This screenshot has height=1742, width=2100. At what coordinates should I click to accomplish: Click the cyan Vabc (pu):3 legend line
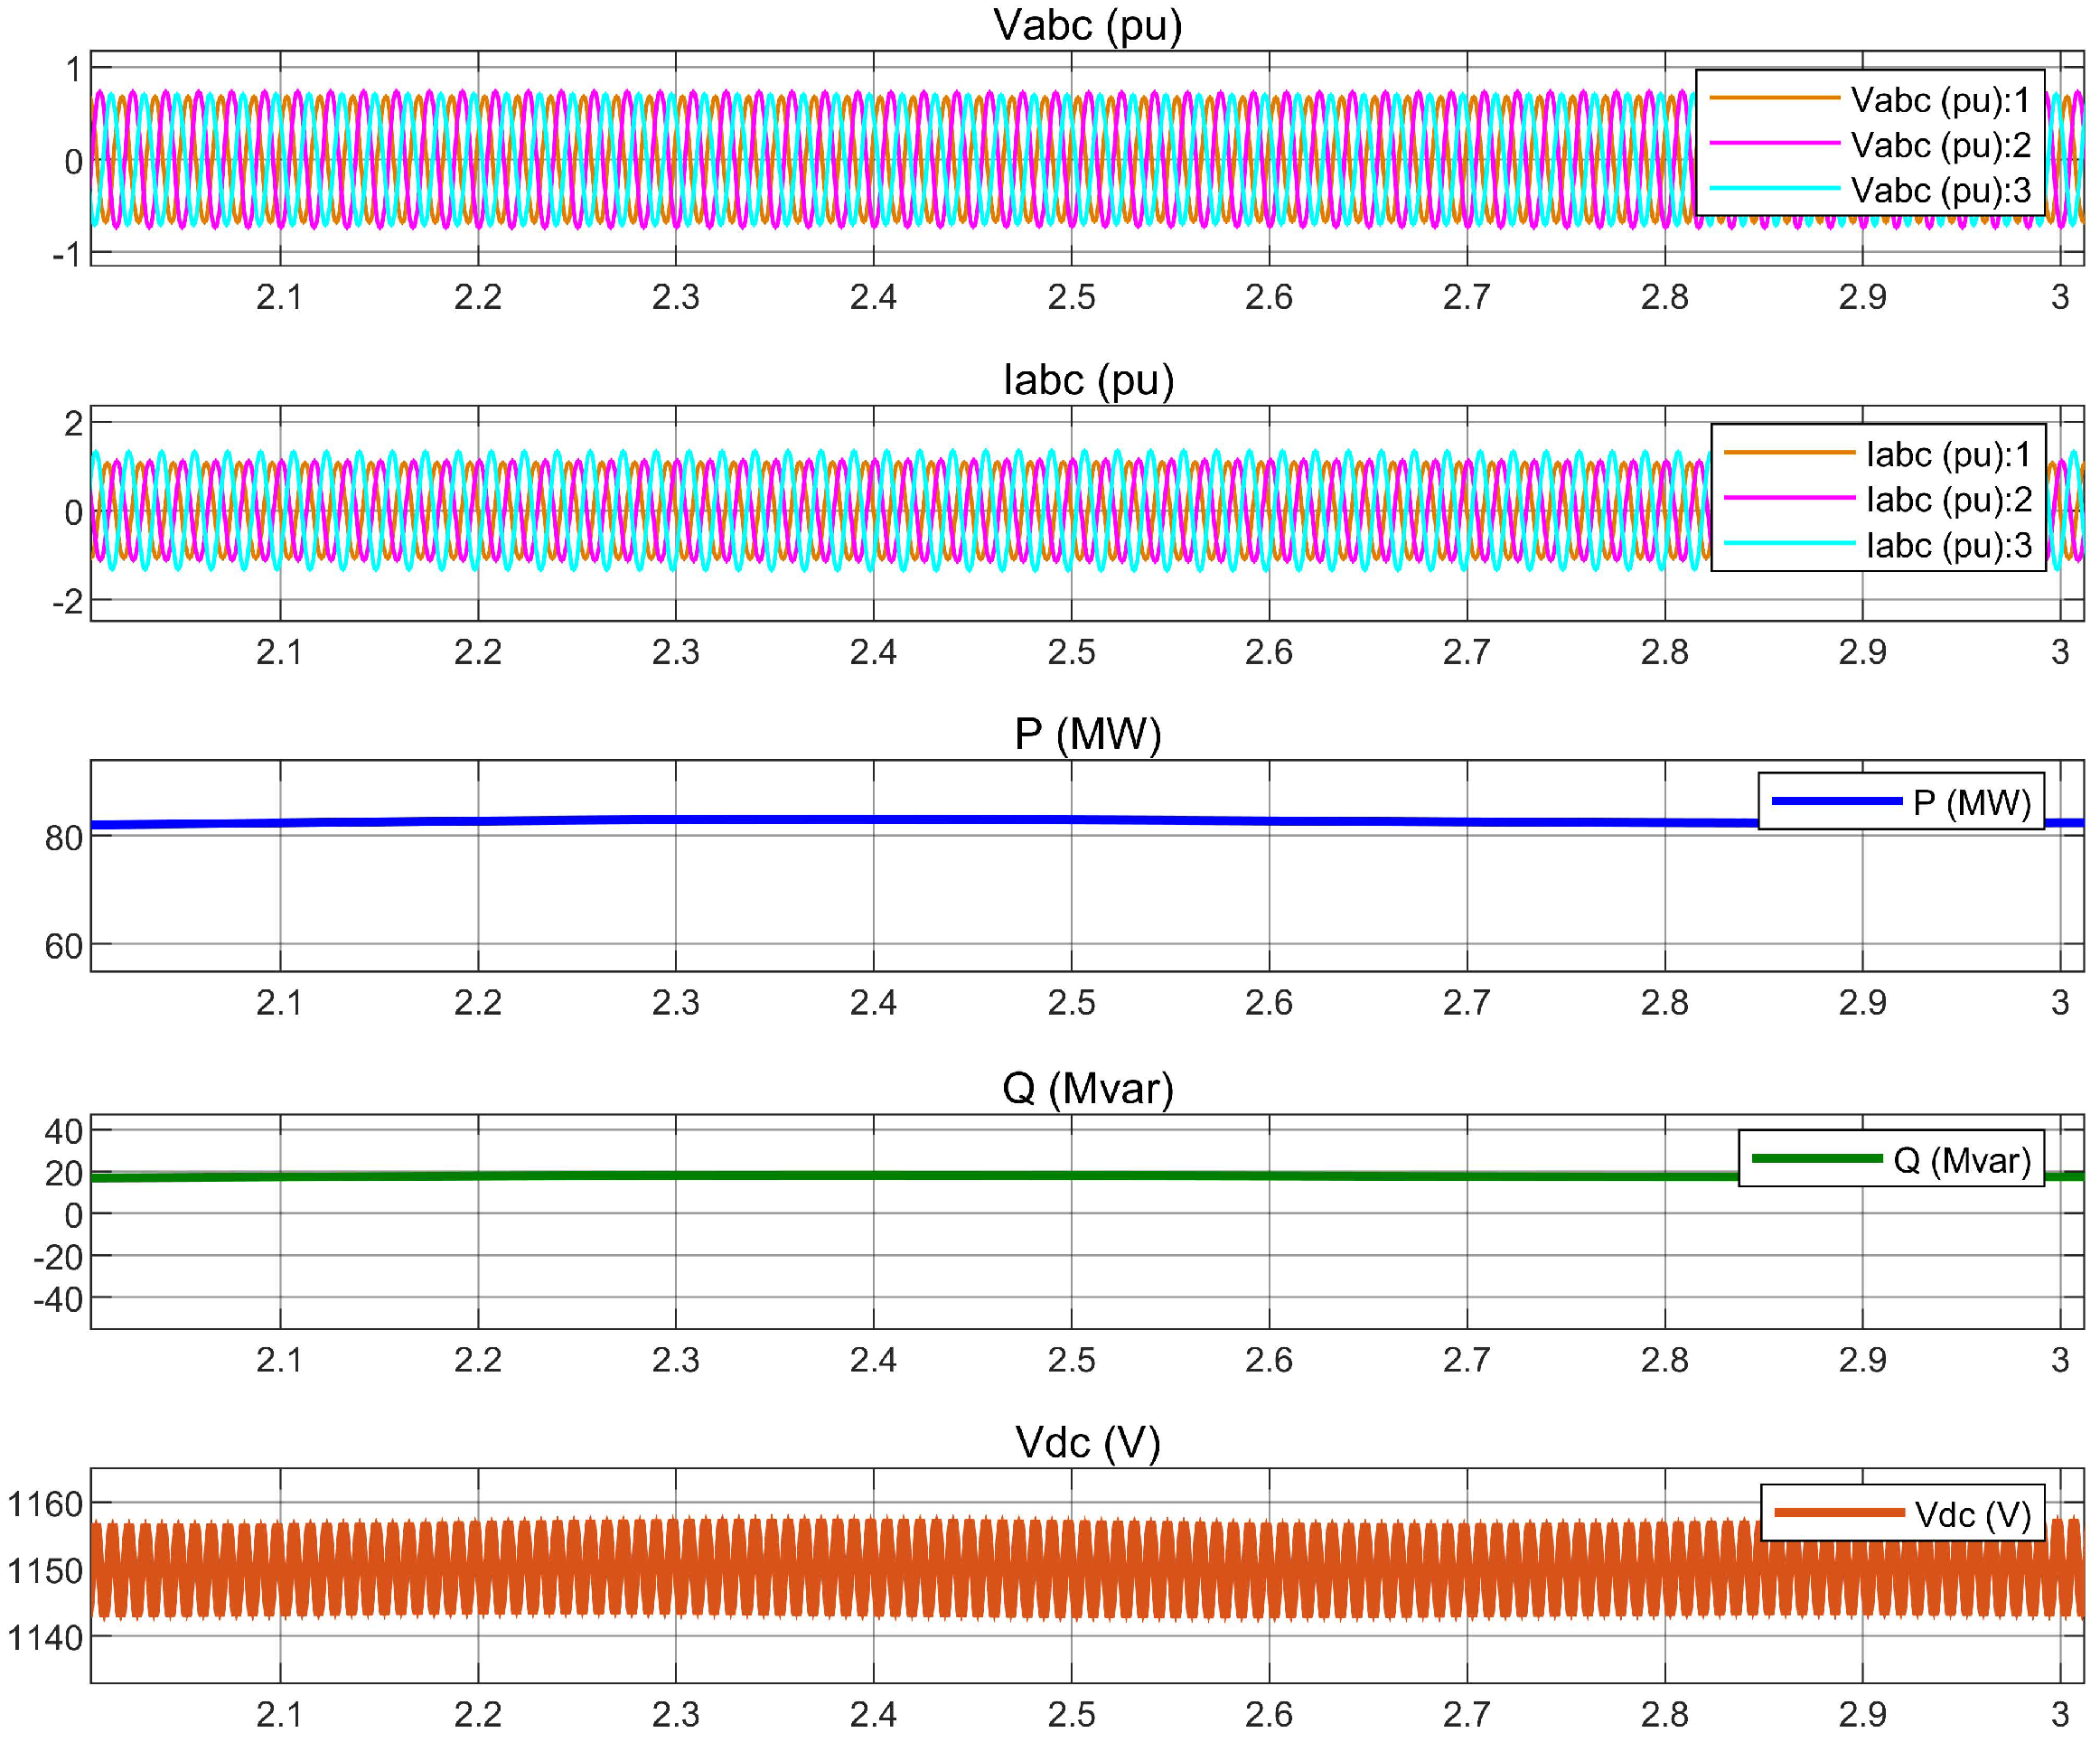point(1774,189)
